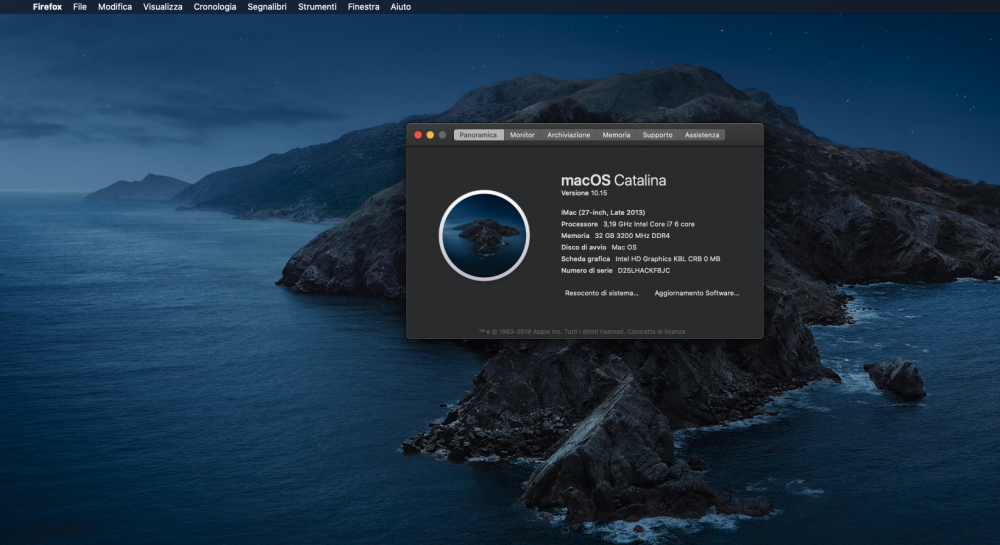Screen dimensions: 1000x545
Task: Click the processor value 3,19 GHz Intel Core i7
Action: [649, 224]
